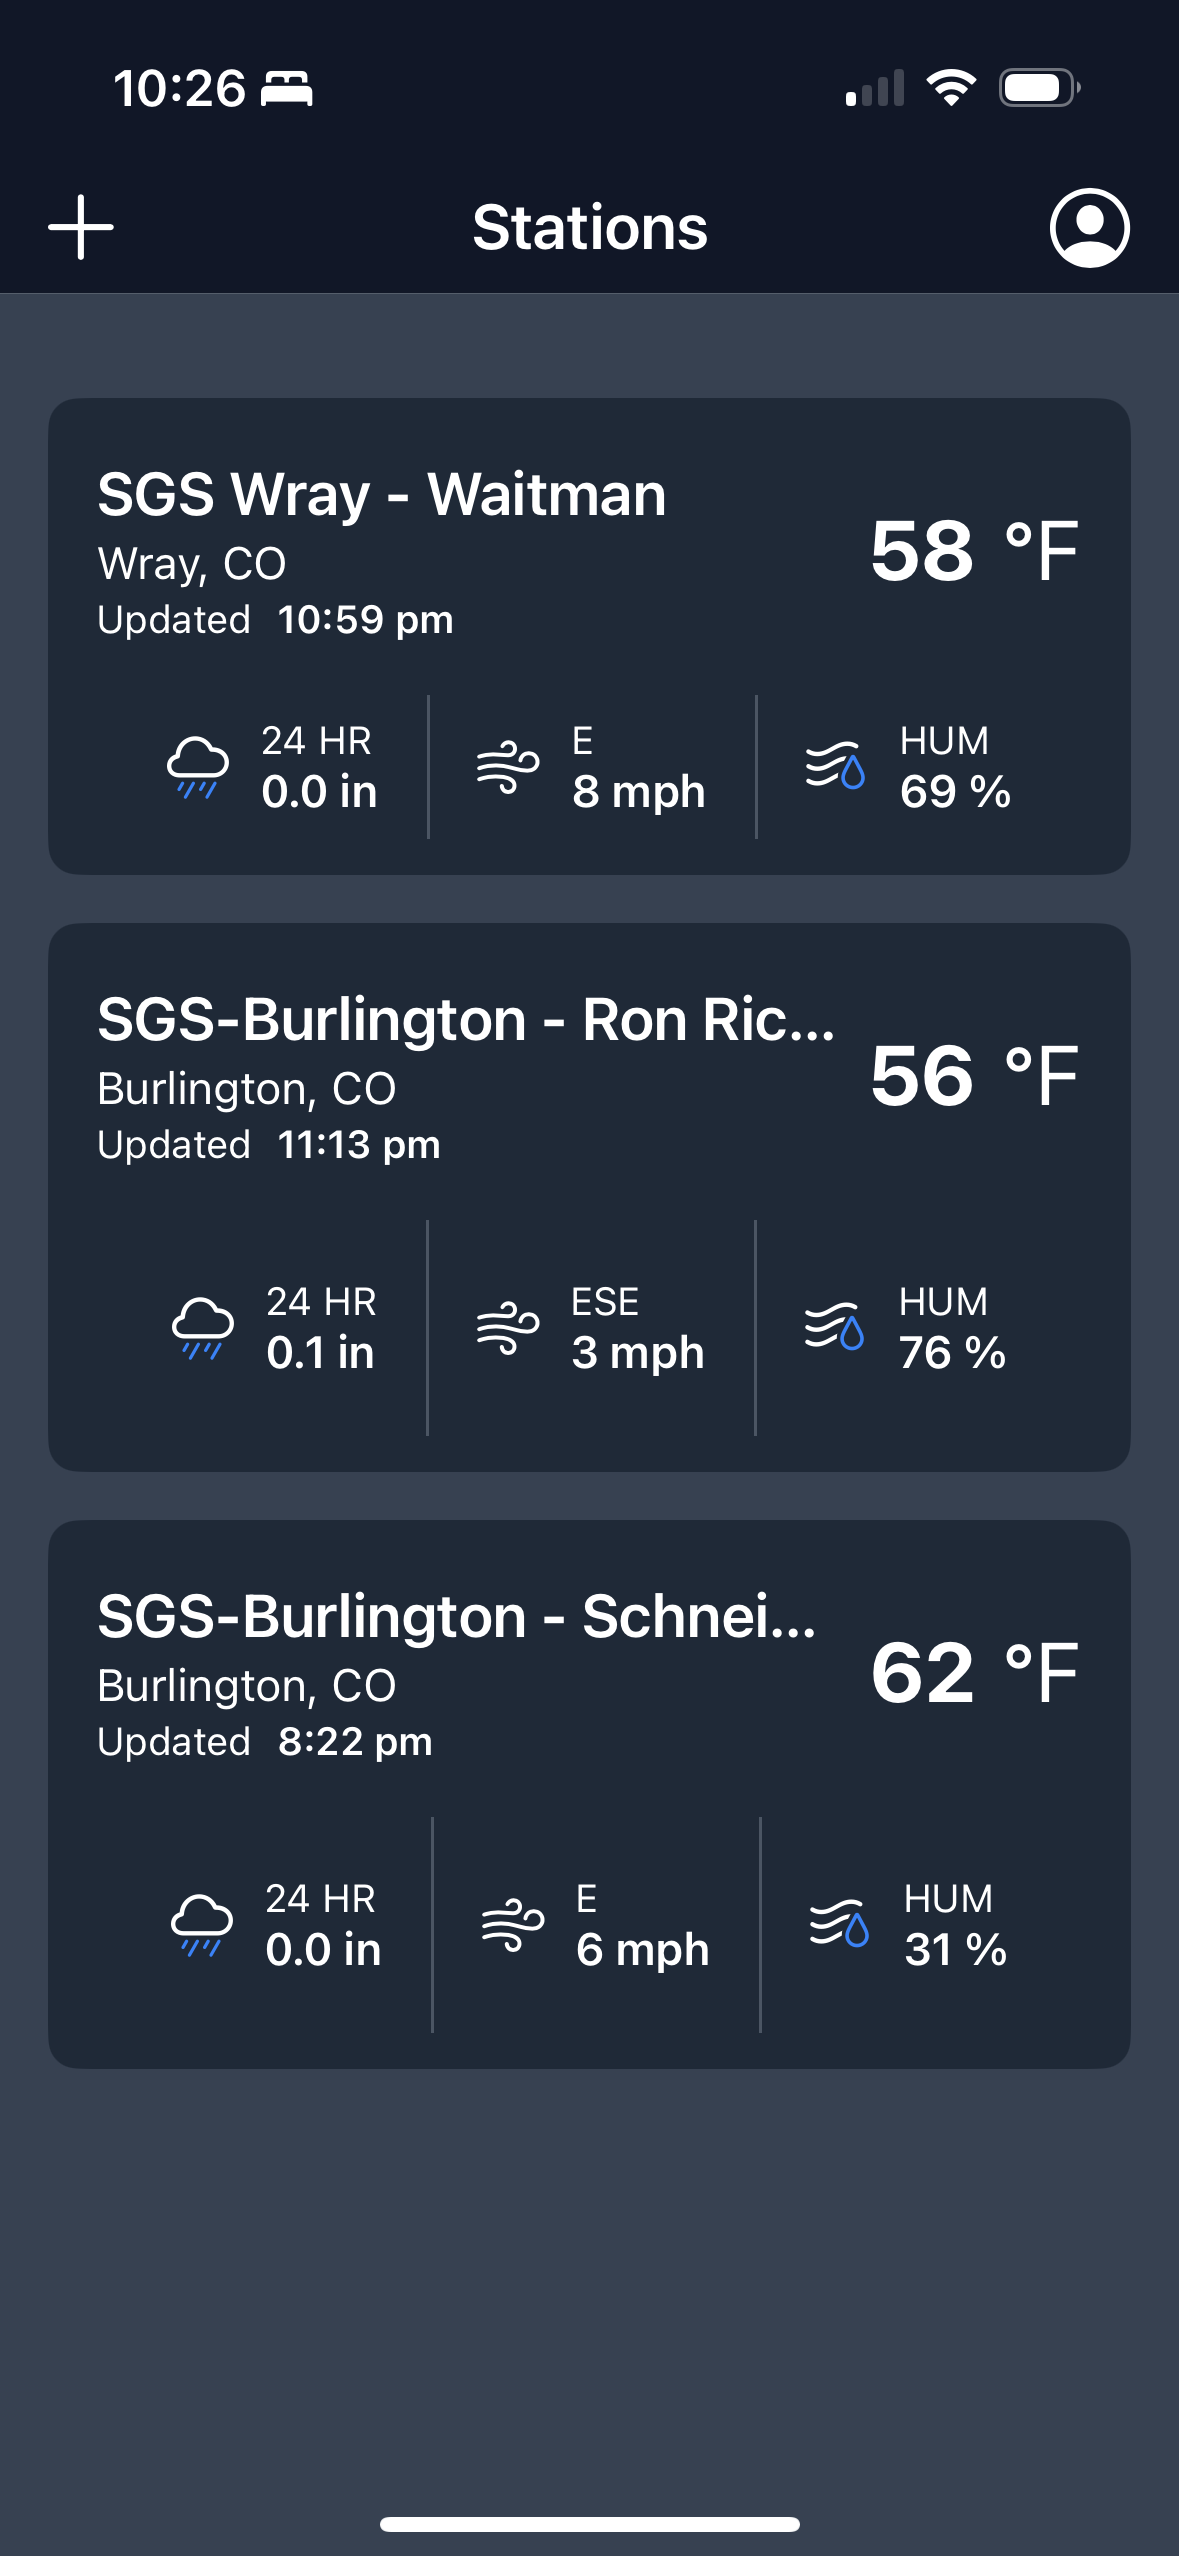Tap rain cloud icon on Wray card

(197, 767)
